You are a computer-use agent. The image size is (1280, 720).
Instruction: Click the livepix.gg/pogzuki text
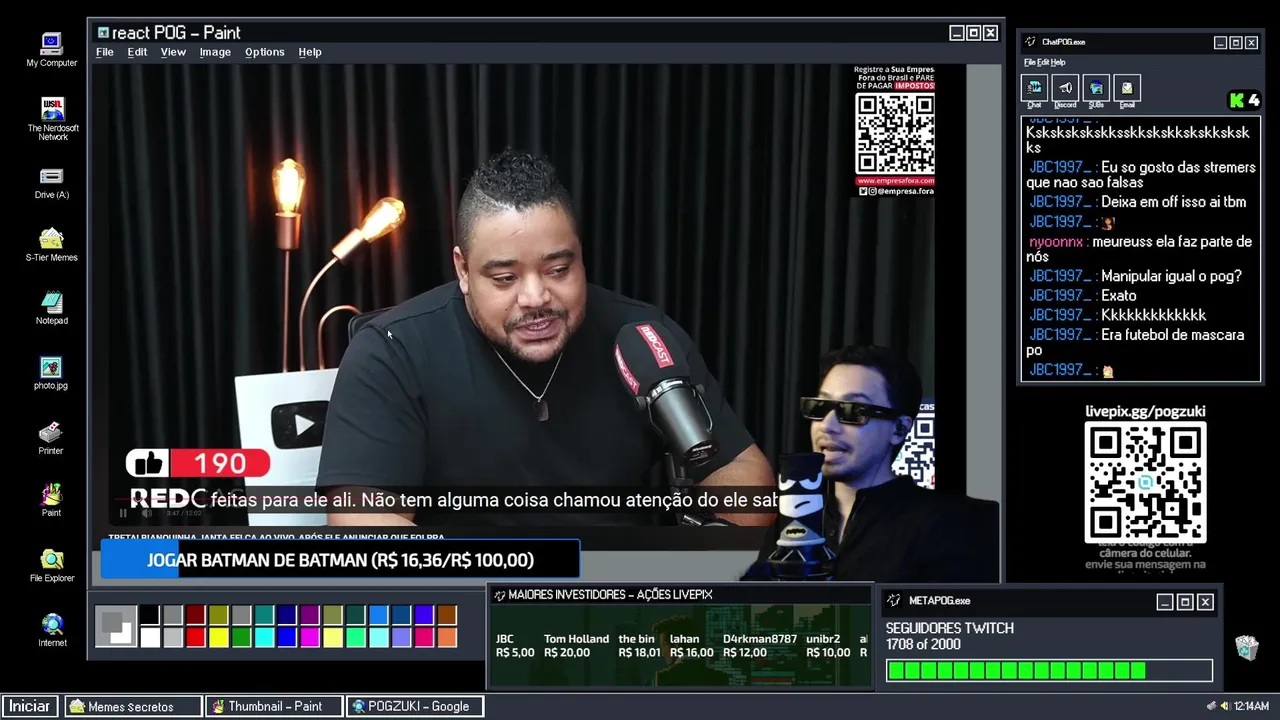1145,411
